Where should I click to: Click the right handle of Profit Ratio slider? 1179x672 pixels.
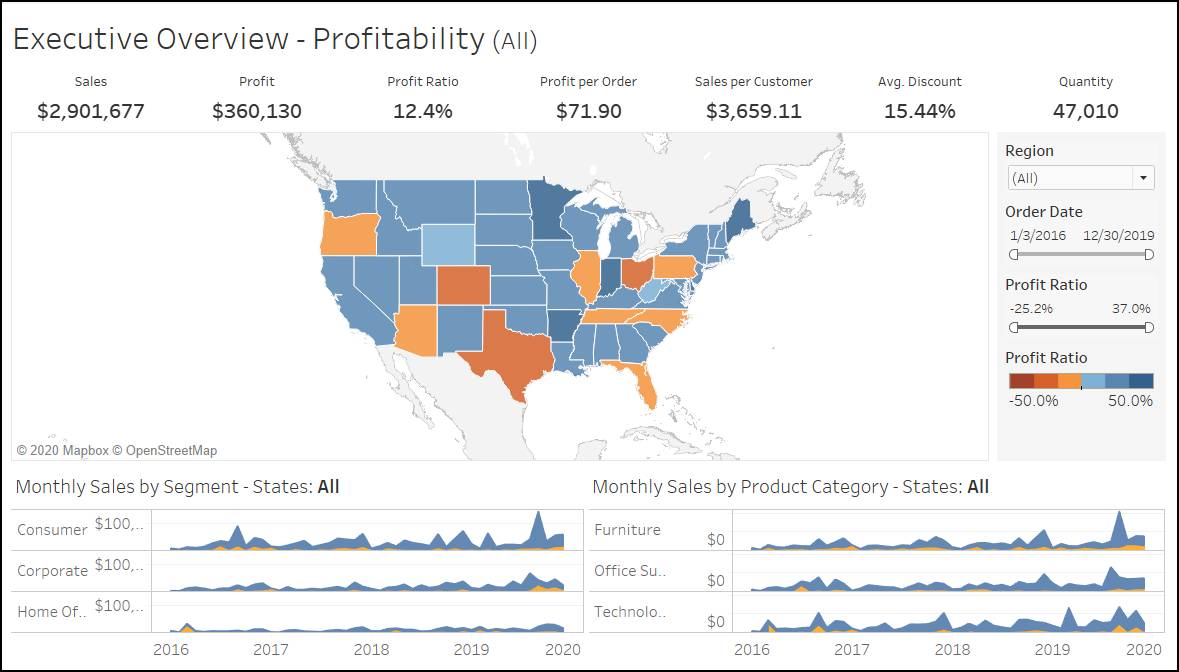tap(1148, 327)
